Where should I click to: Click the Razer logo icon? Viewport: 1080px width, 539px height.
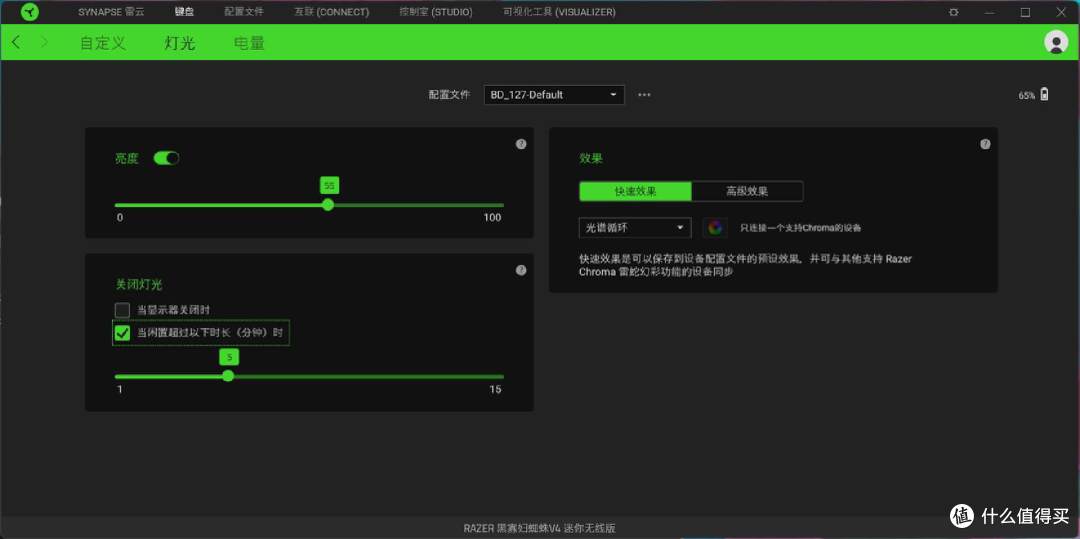click(30, 12)
